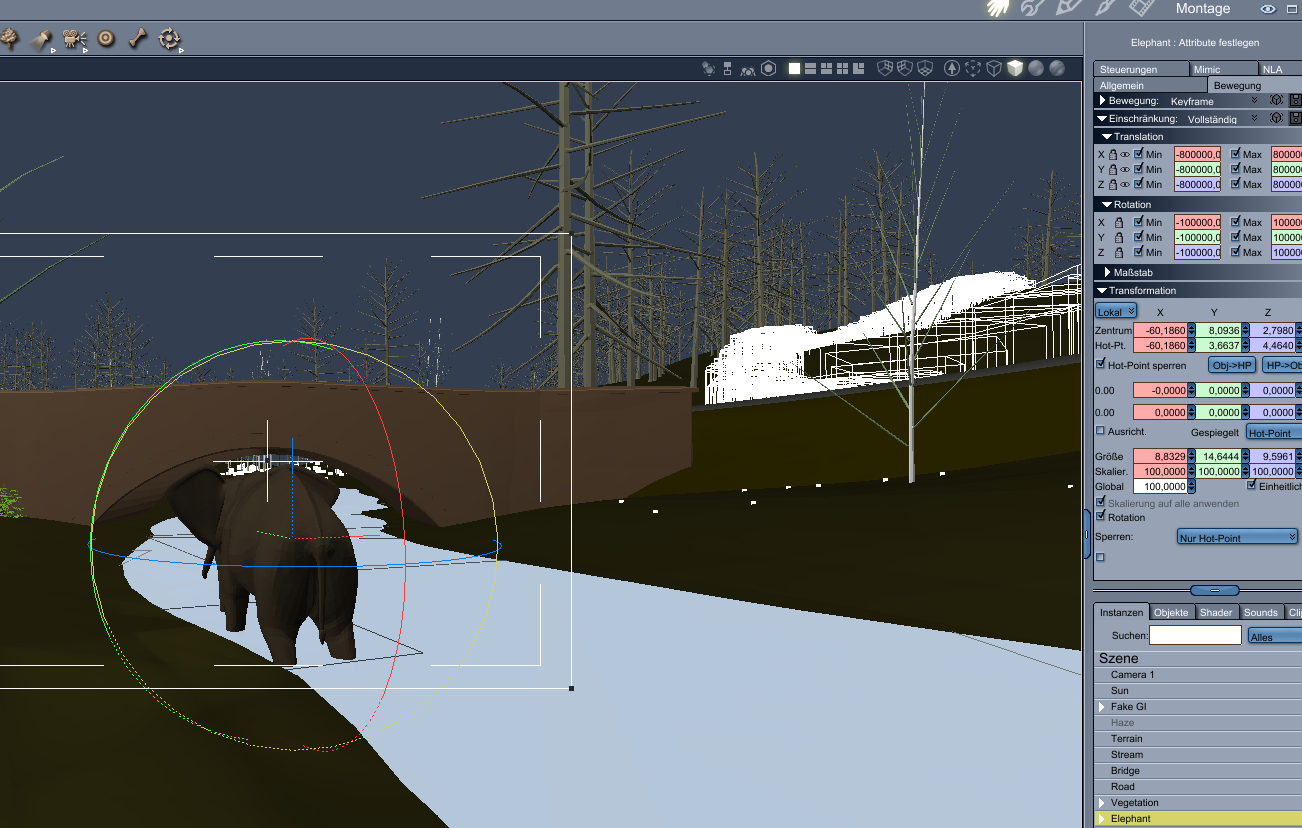Switch to the Steuerungen tab
This screenshot has width=1302, height=828.
[x=1142, y=69]
